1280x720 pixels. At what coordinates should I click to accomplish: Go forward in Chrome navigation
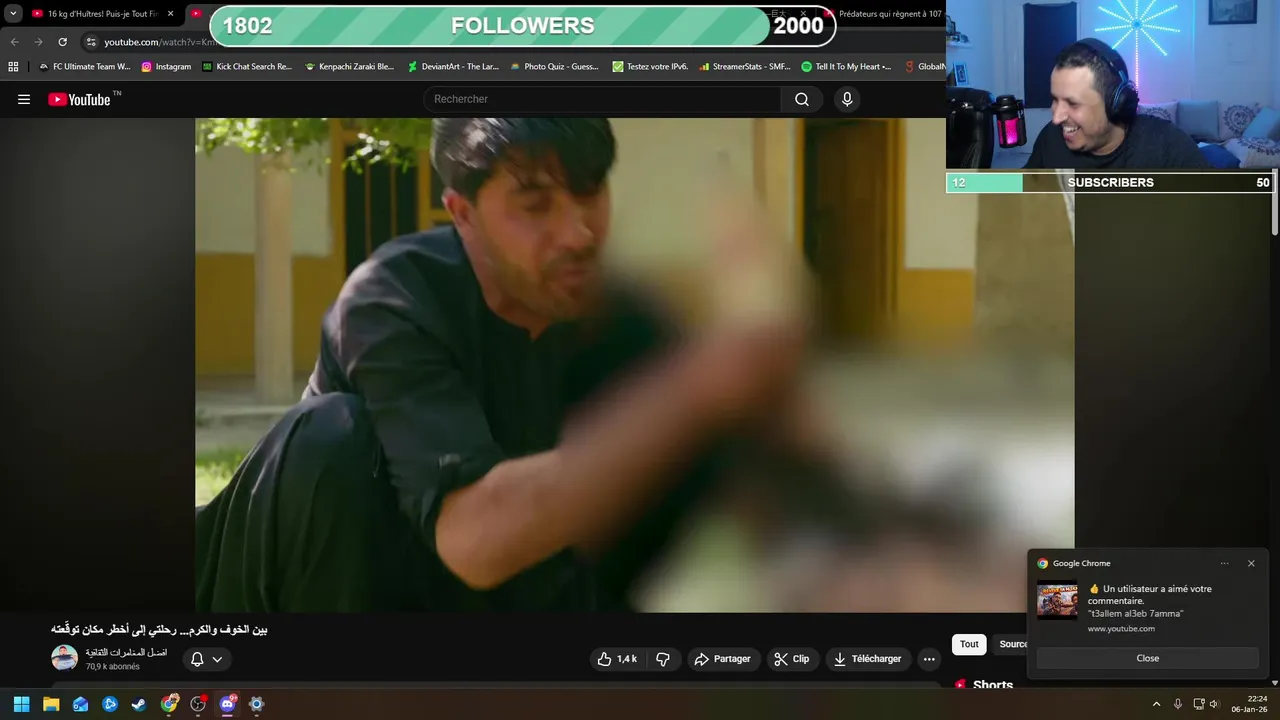38,42
